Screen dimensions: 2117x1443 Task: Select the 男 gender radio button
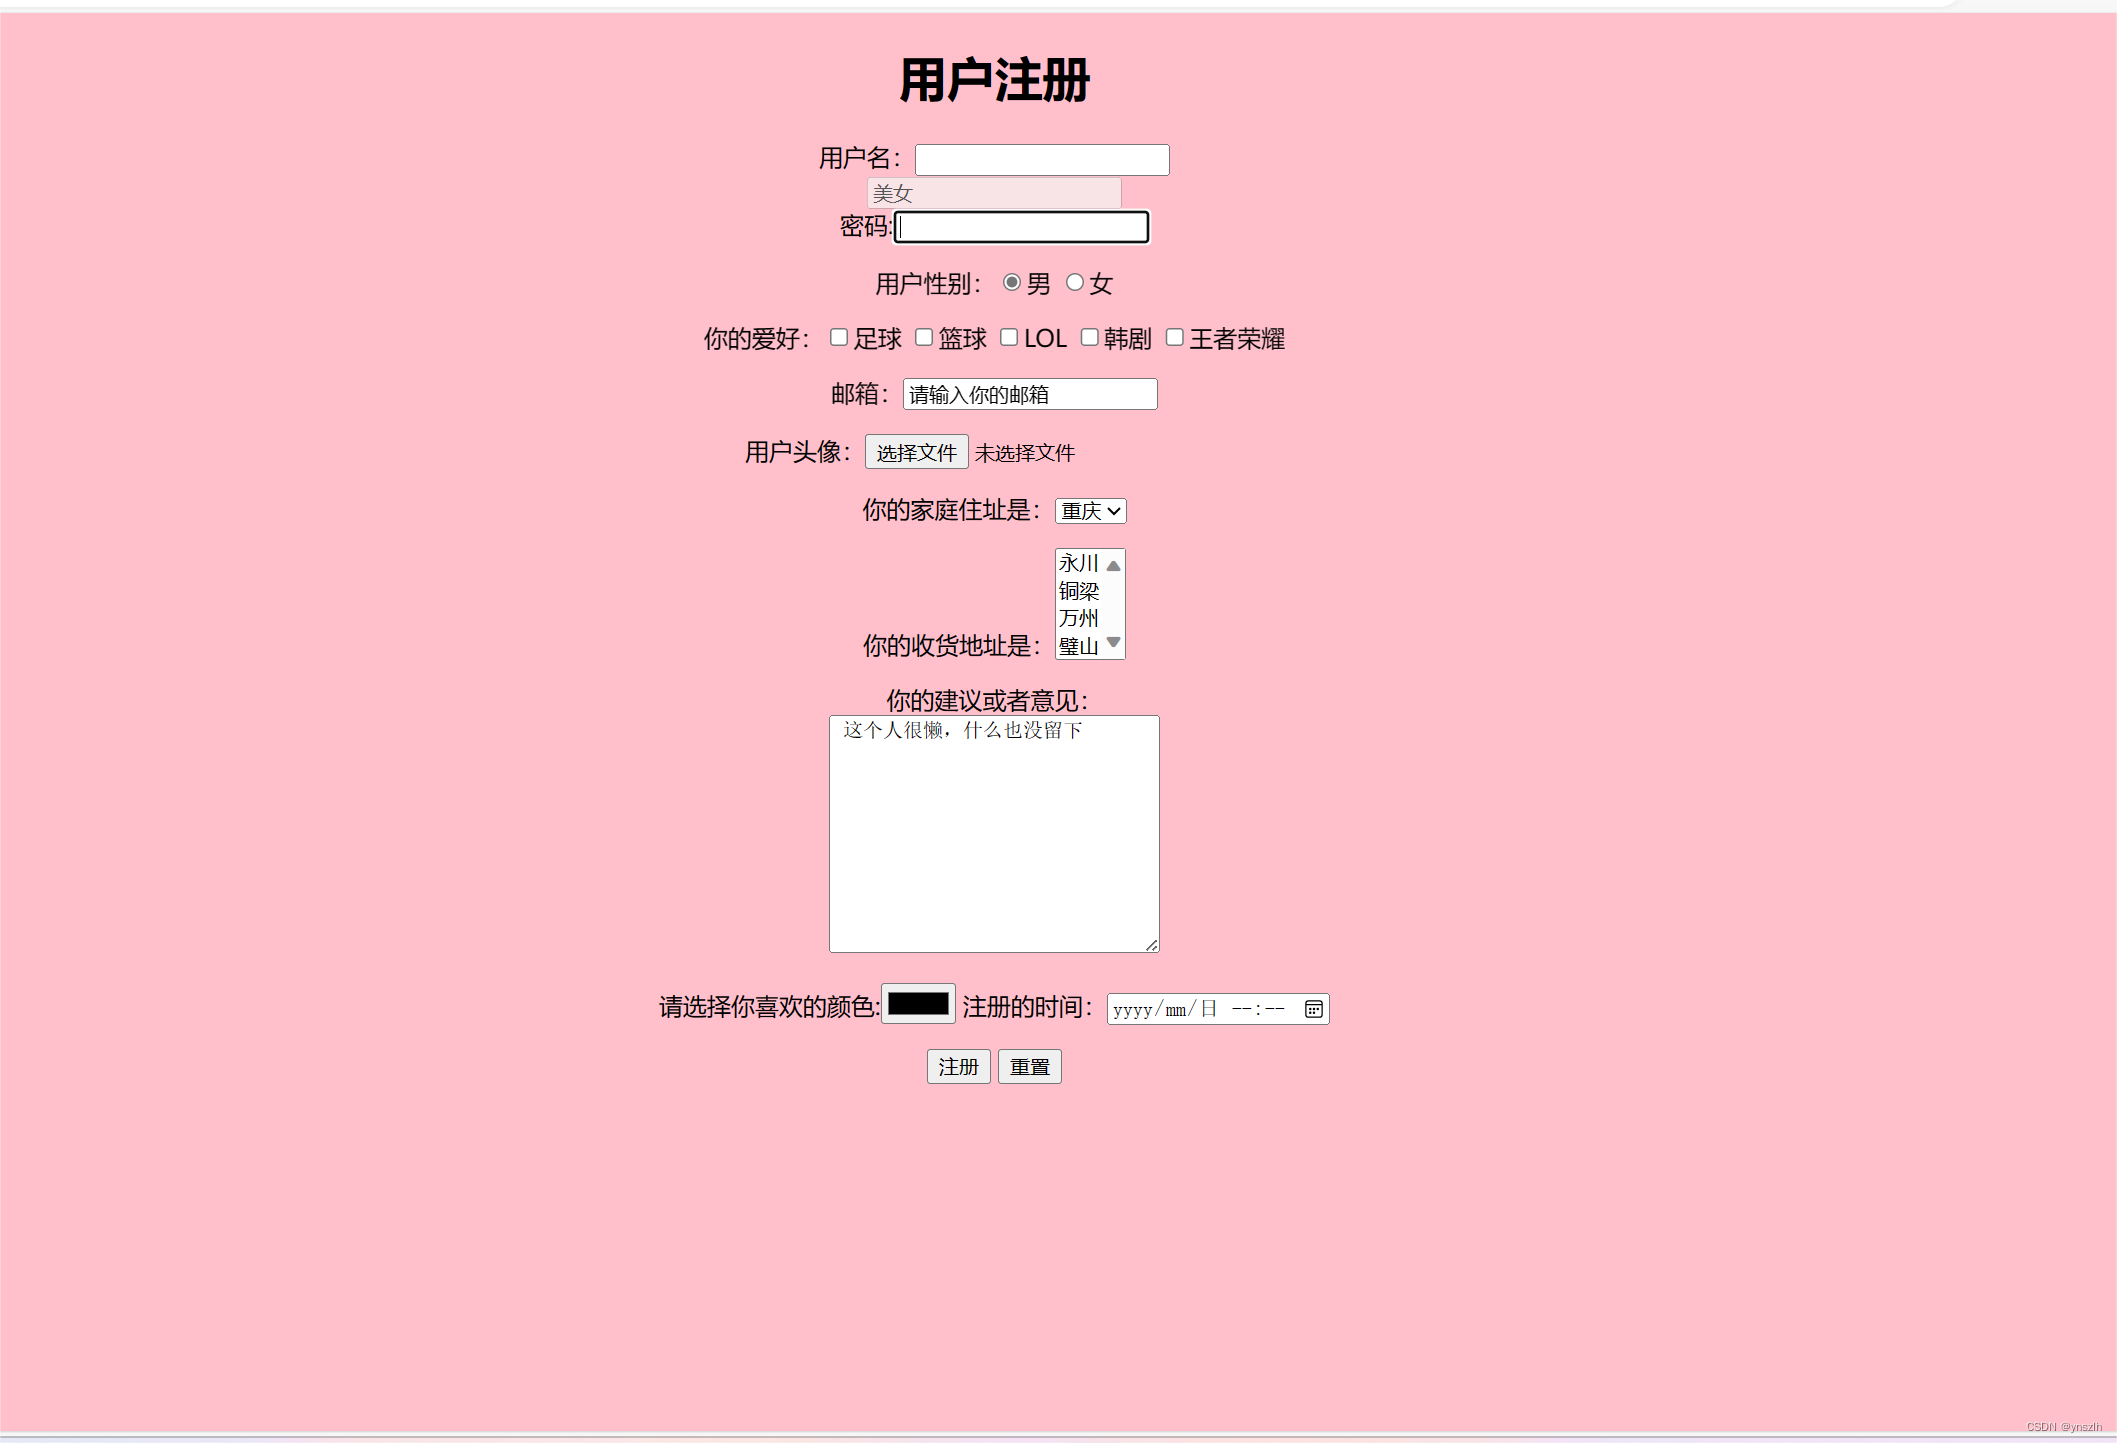pos(1011,283)
